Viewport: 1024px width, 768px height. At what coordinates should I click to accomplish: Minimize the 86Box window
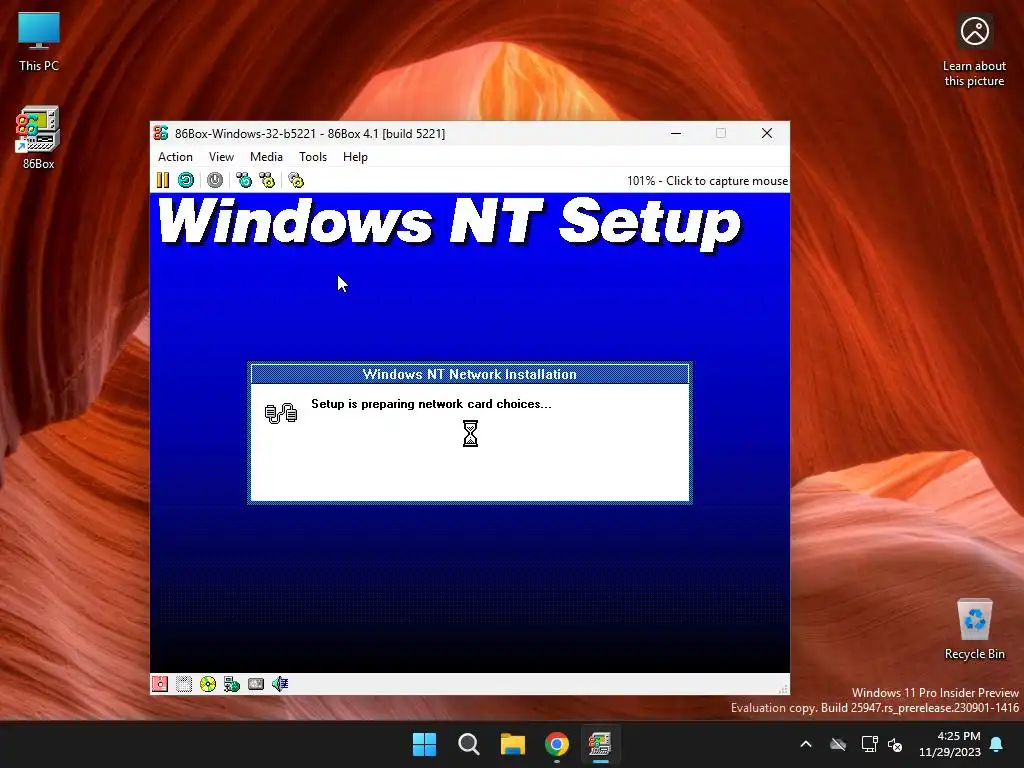point(676,133)
